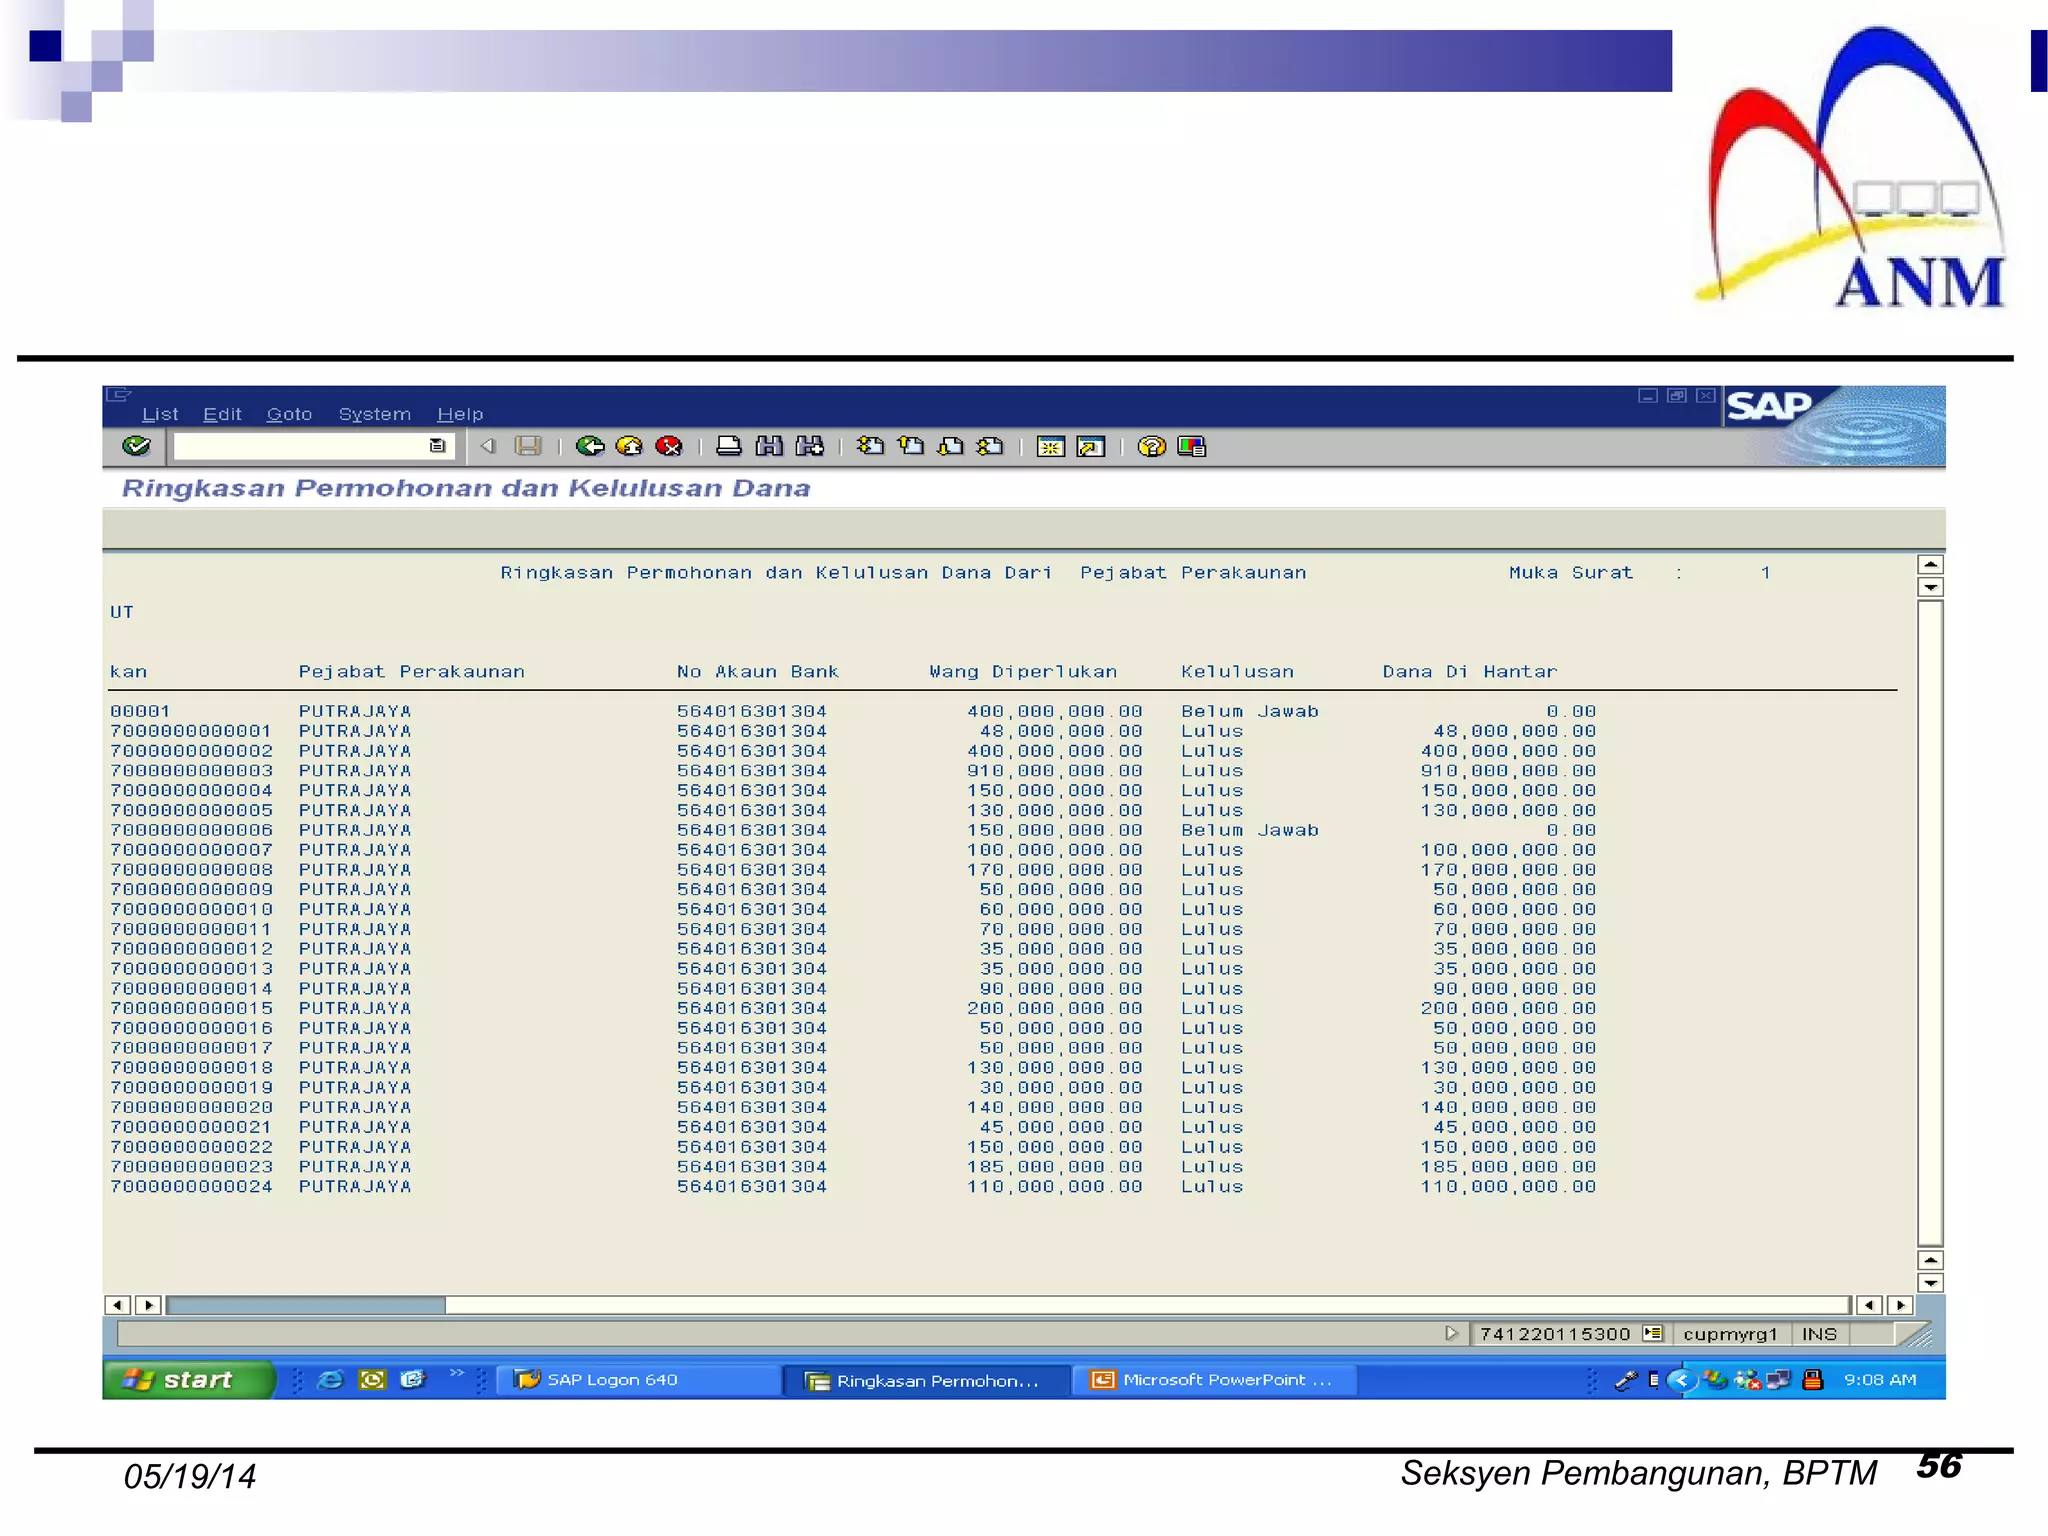
Task: Click the Customize local layout icon
Action: pyautogui.click(x=1192, y=446)
